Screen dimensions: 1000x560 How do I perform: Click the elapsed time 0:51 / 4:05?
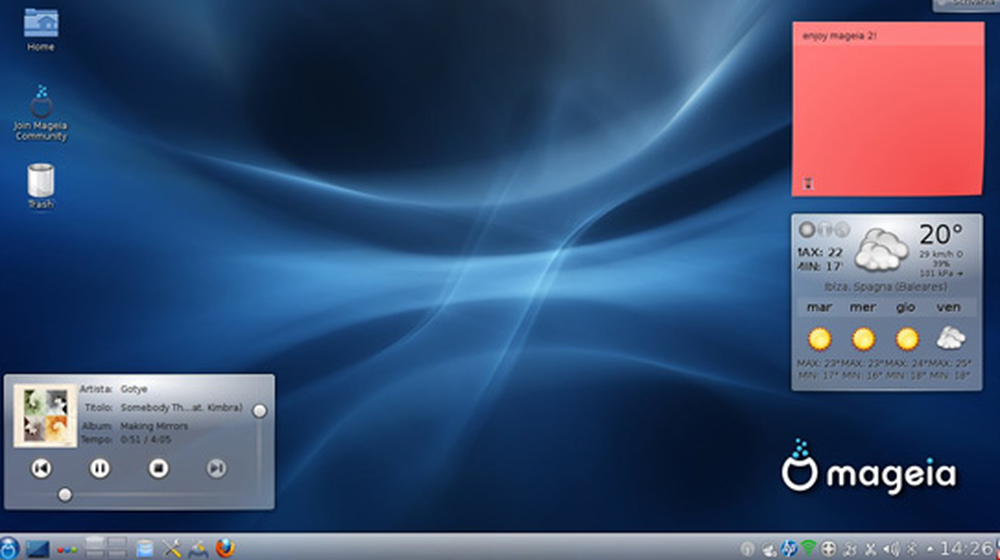pos(145,439)
